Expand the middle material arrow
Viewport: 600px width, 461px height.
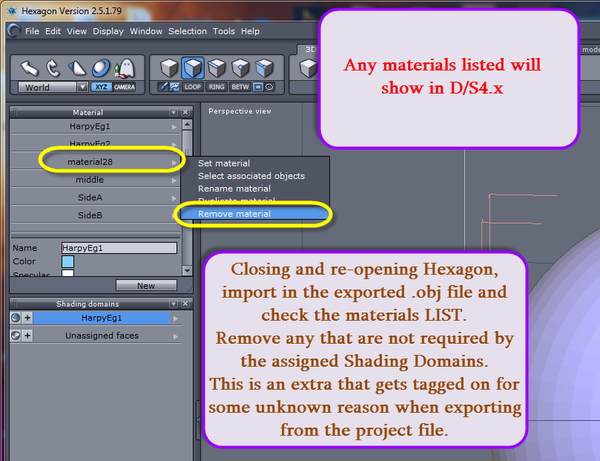(x=174, y=180)
